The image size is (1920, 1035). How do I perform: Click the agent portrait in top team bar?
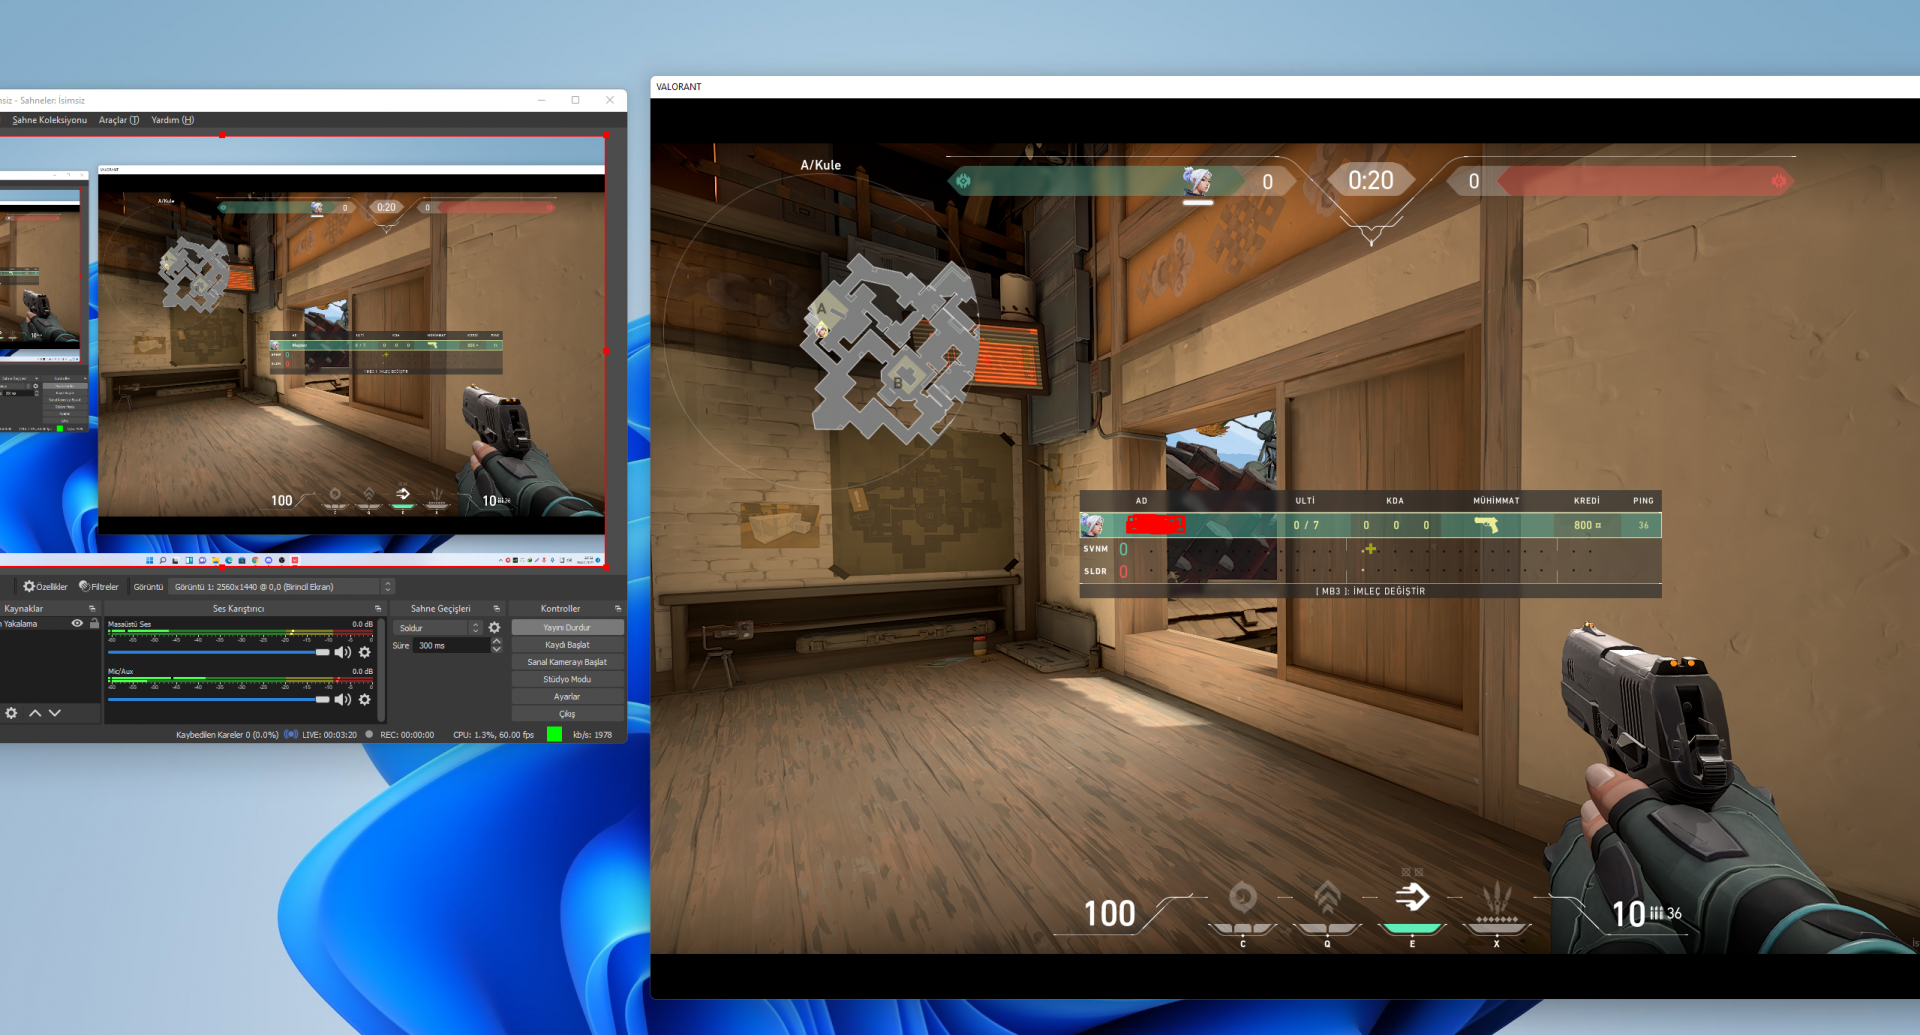(x=1197, y=181)
